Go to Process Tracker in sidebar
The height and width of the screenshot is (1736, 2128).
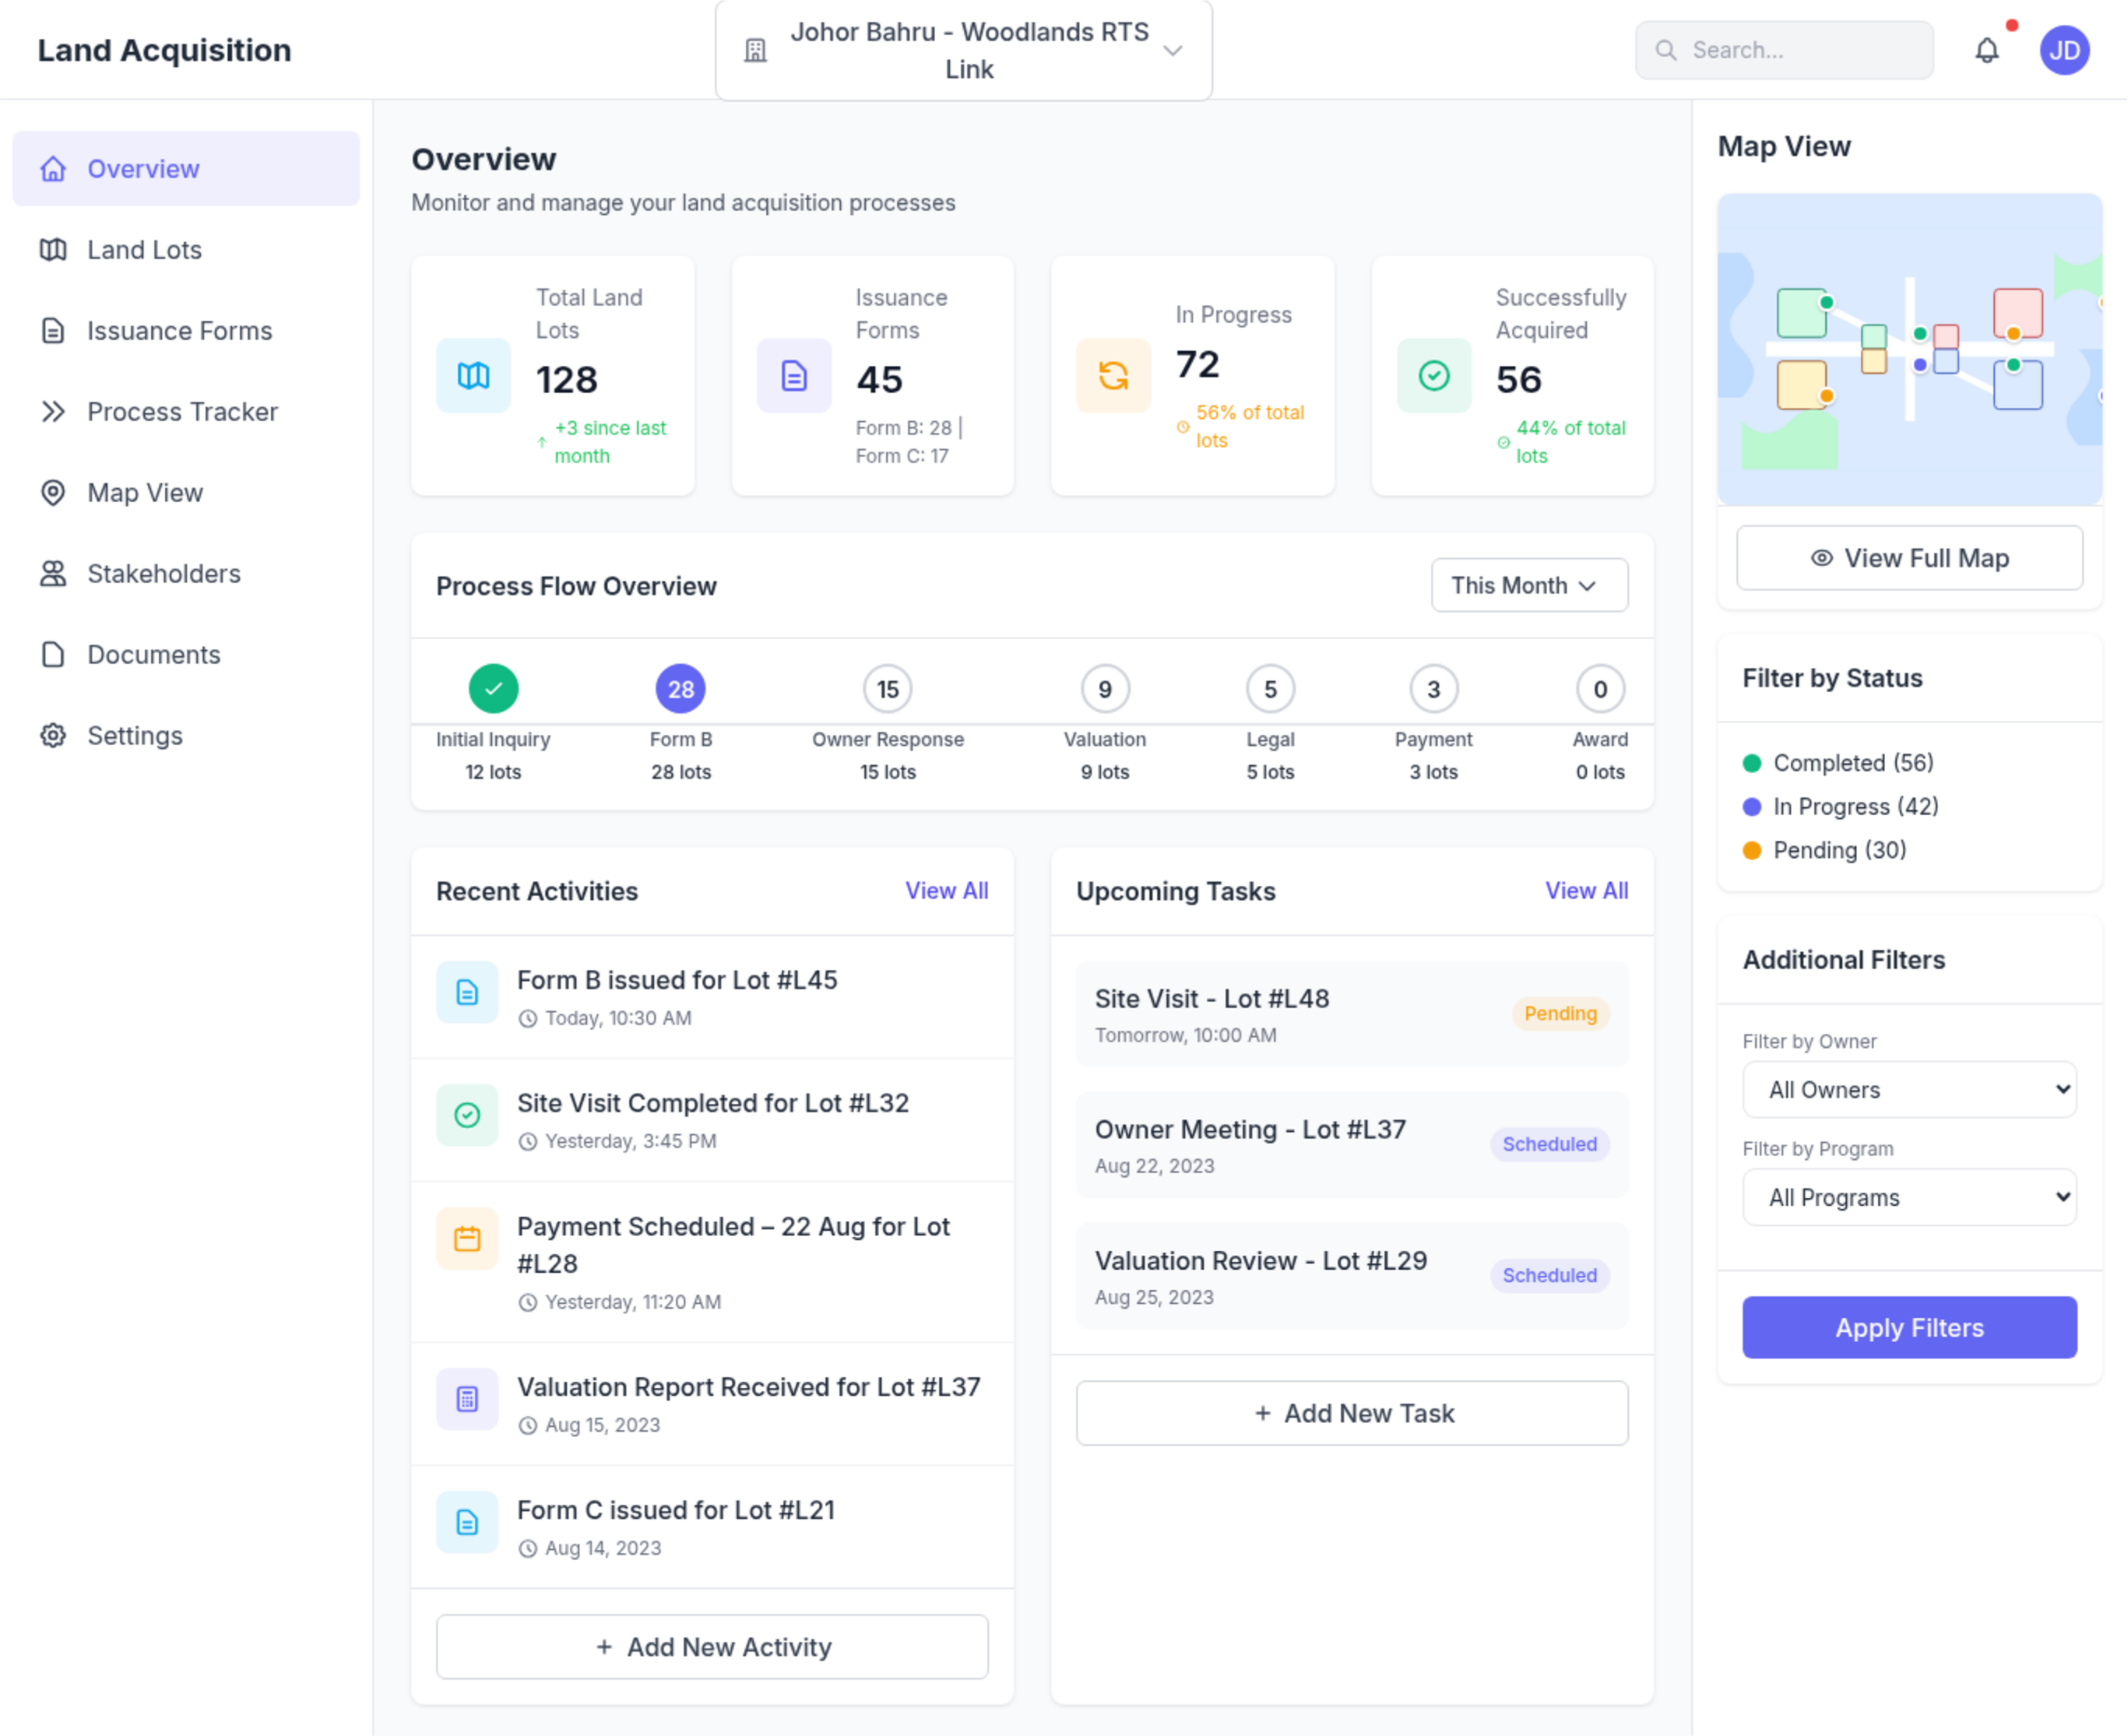coord(182,412)
